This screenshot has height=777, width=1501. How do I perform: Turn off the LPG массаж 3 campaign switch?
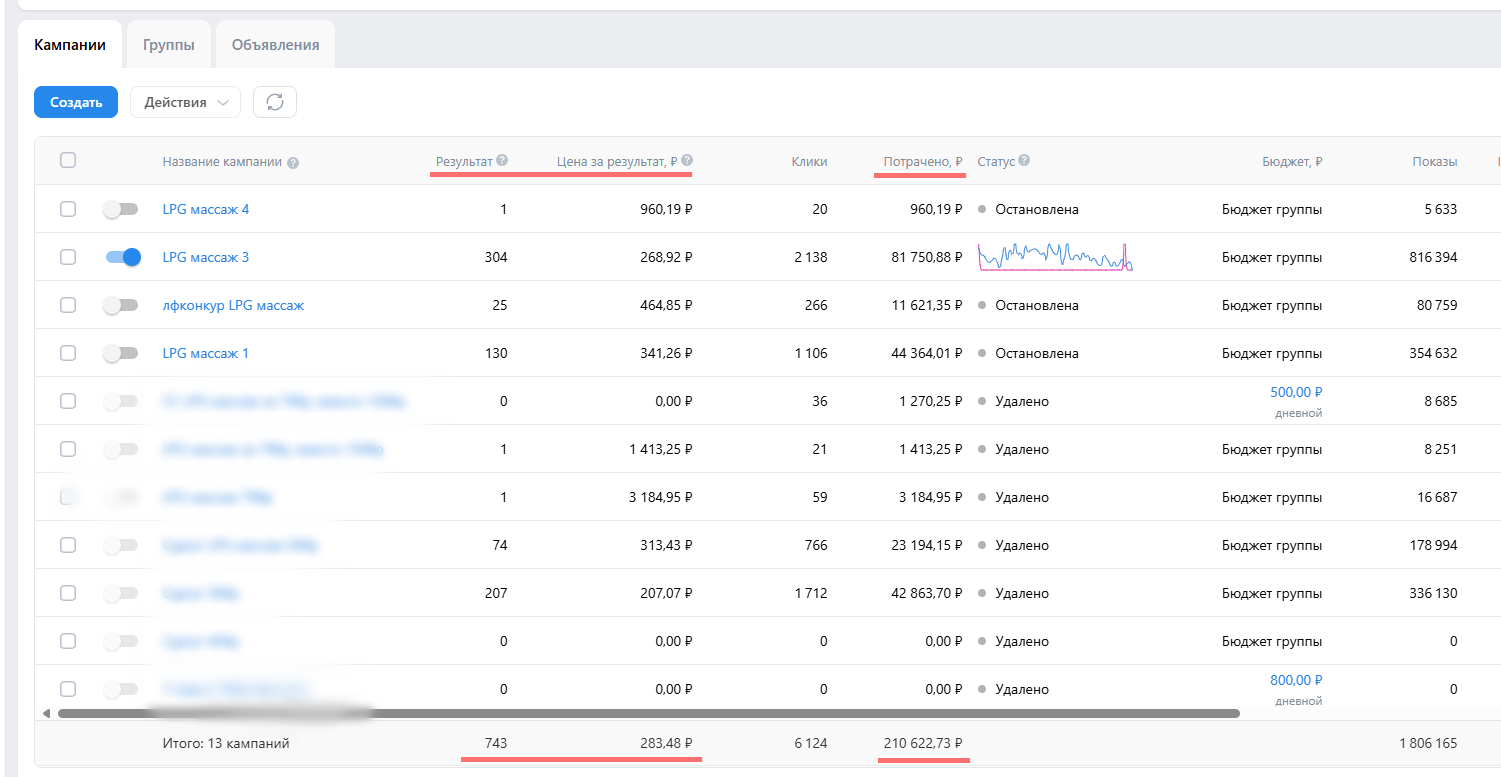pyautogui.click(x=123, y=257)
